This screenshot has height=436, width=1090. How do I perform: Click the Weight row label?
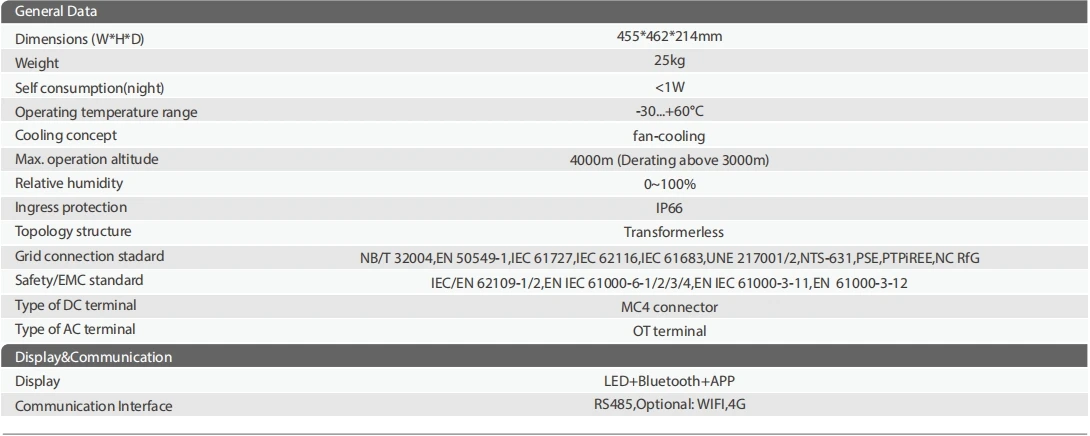pos(37,63)
